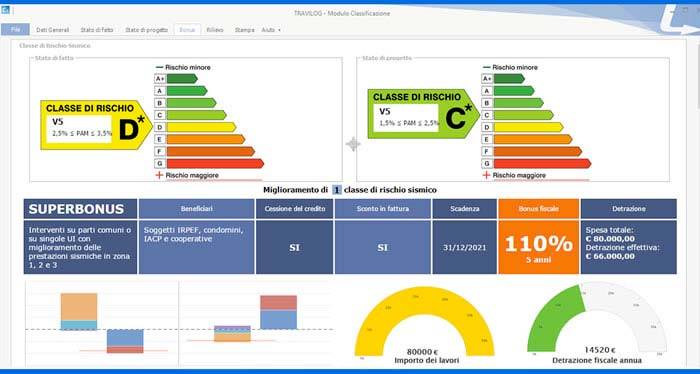The image size is (700, 374).
Task: Click the arrow icon between the two risk panels
Action: (x=353, y=144)
